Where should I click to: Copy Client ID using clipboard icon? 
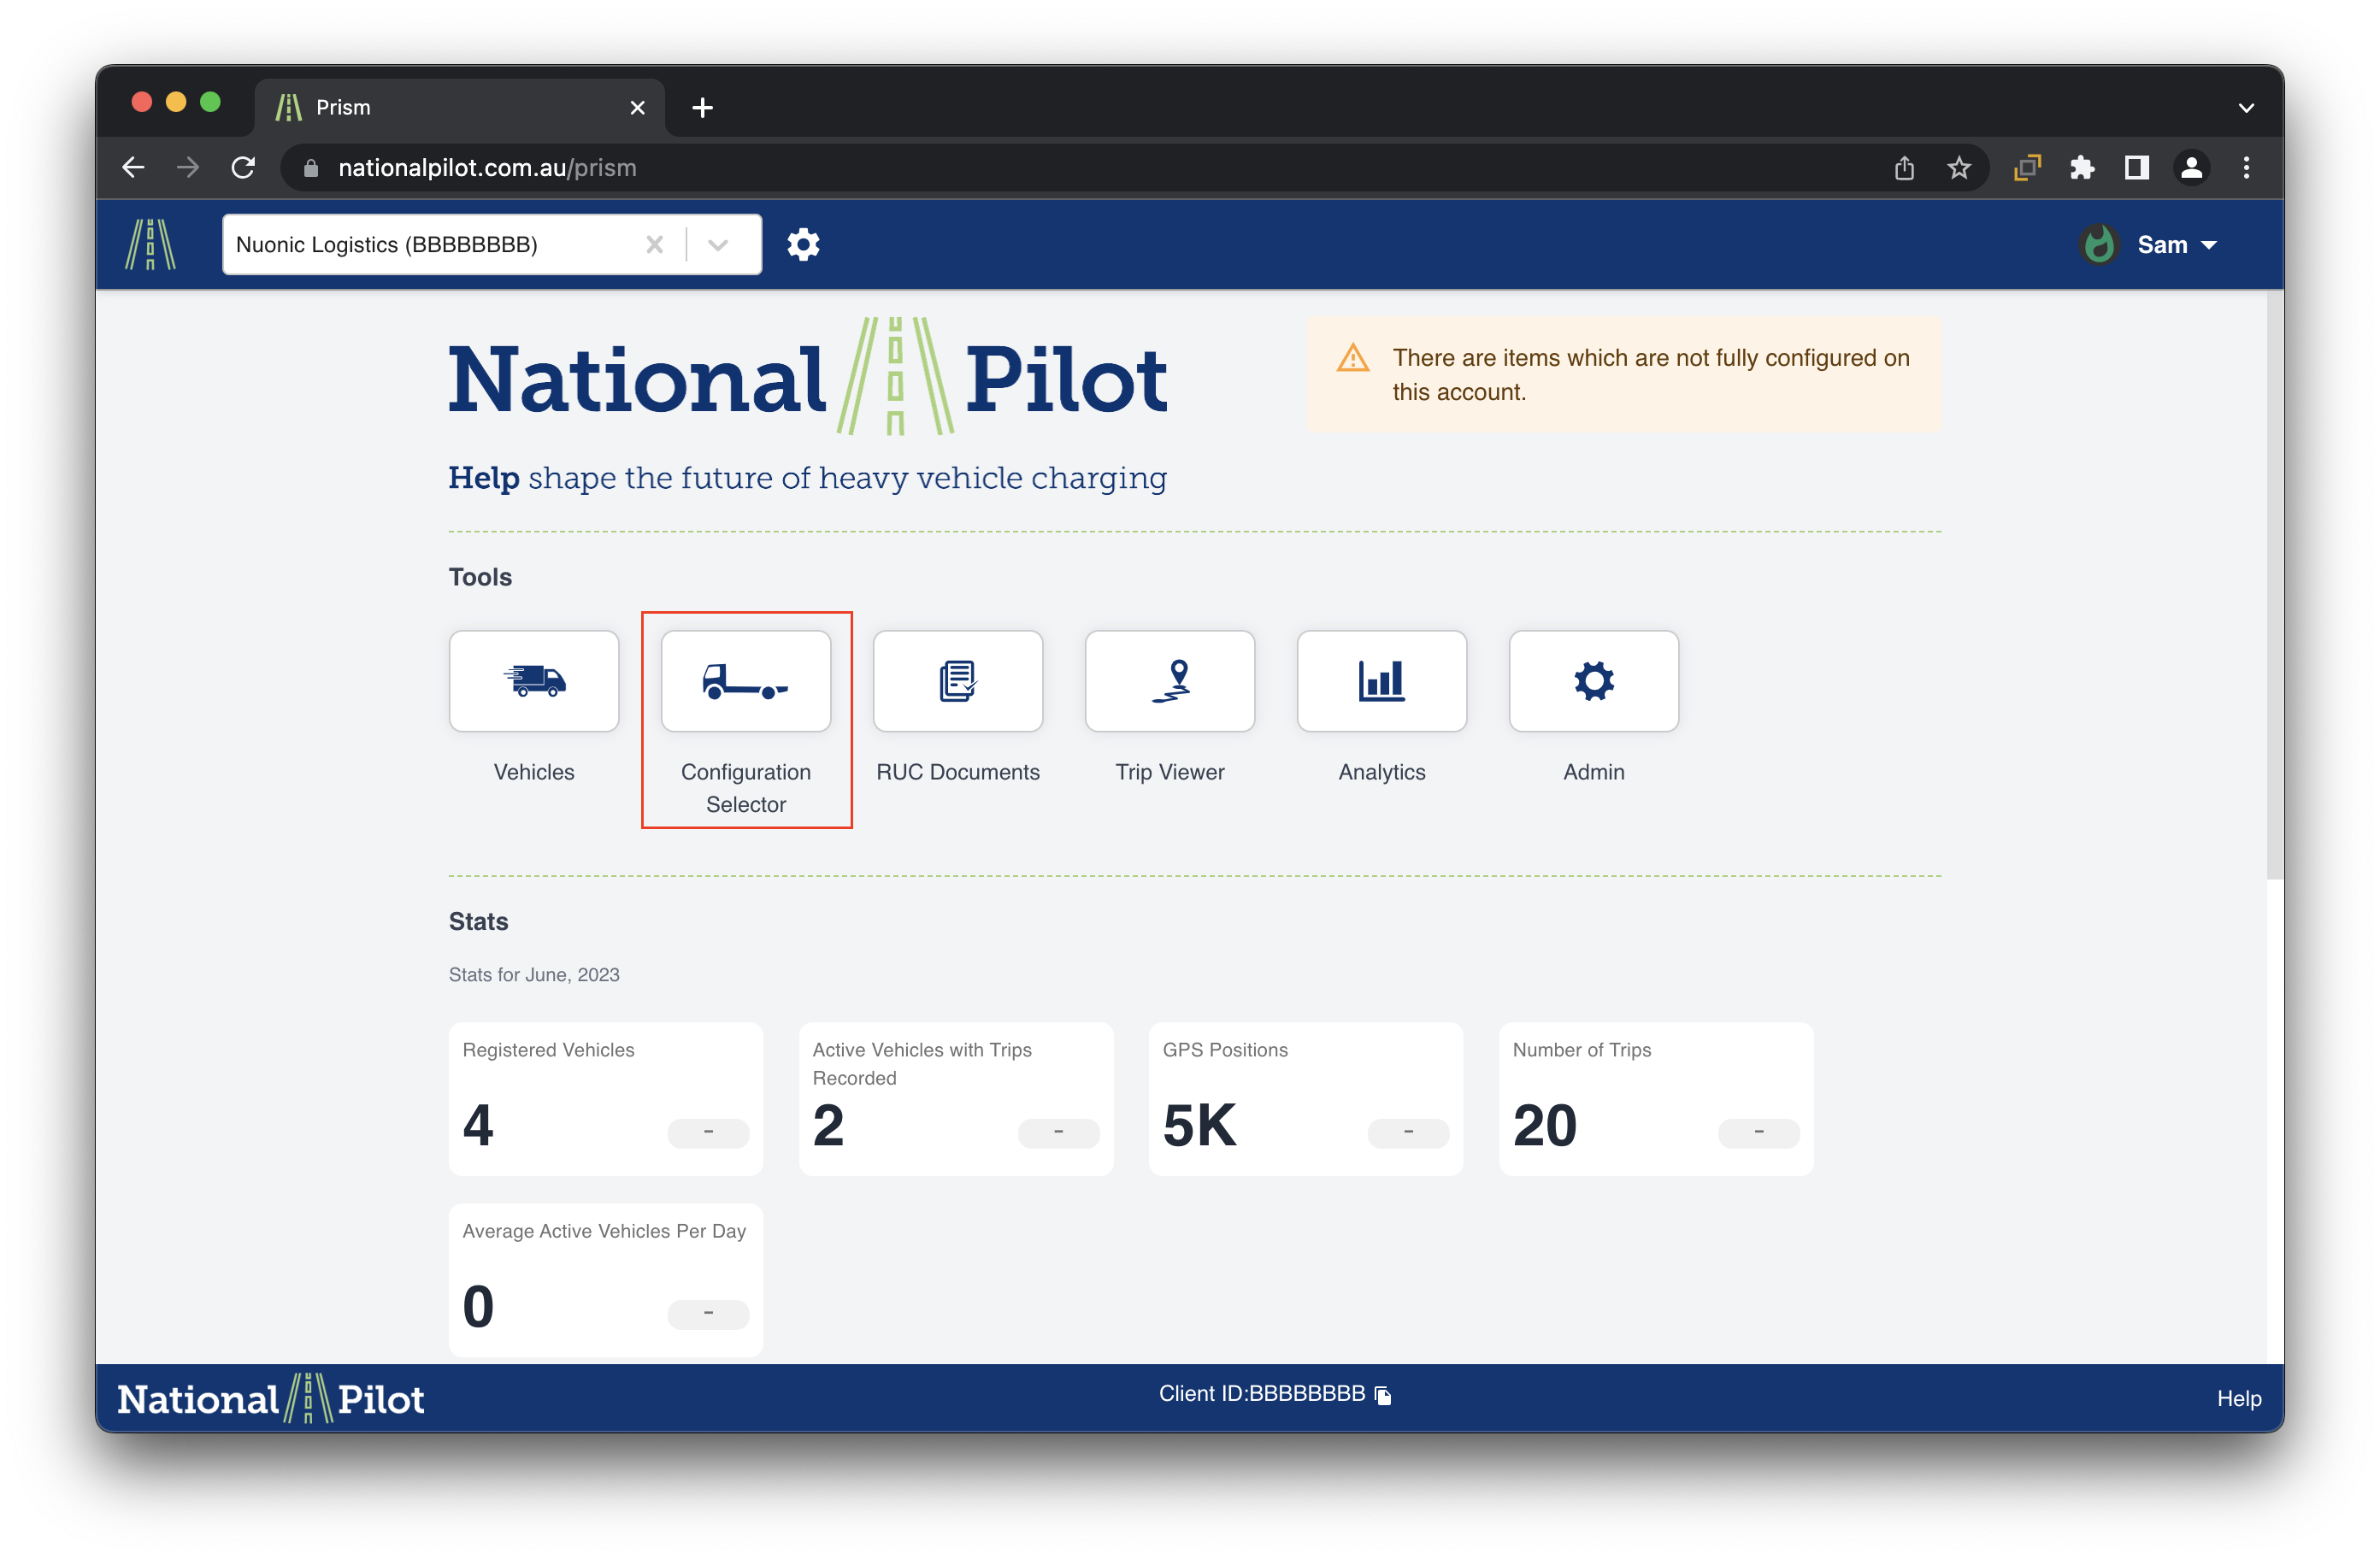click(1384, 1395)
